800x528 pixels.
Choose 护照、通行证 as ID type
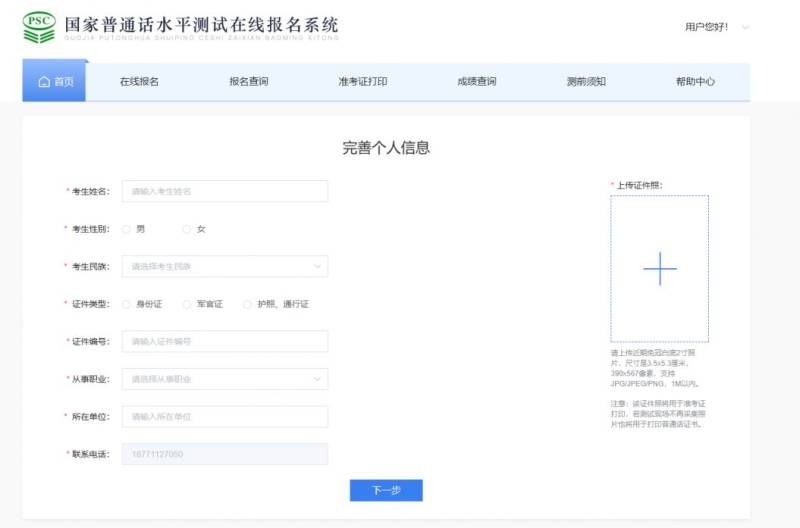248,304
